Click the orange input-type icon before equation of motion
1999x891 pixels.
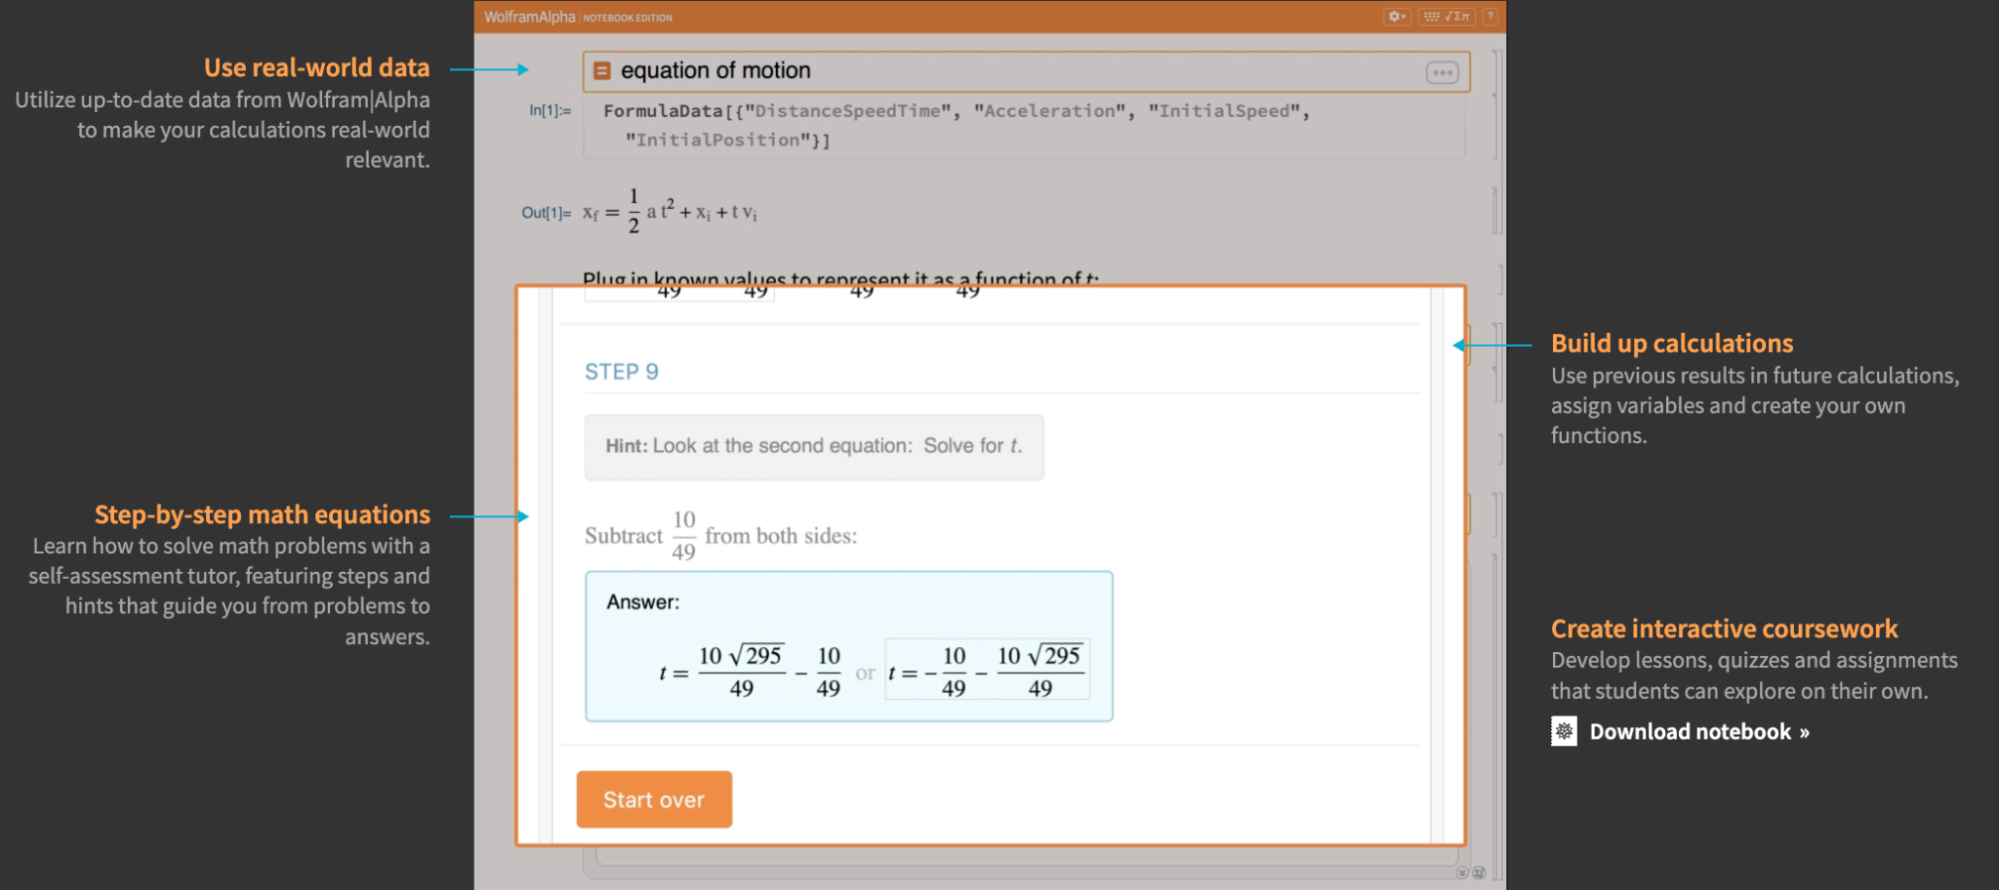click(x=602, y=71)
